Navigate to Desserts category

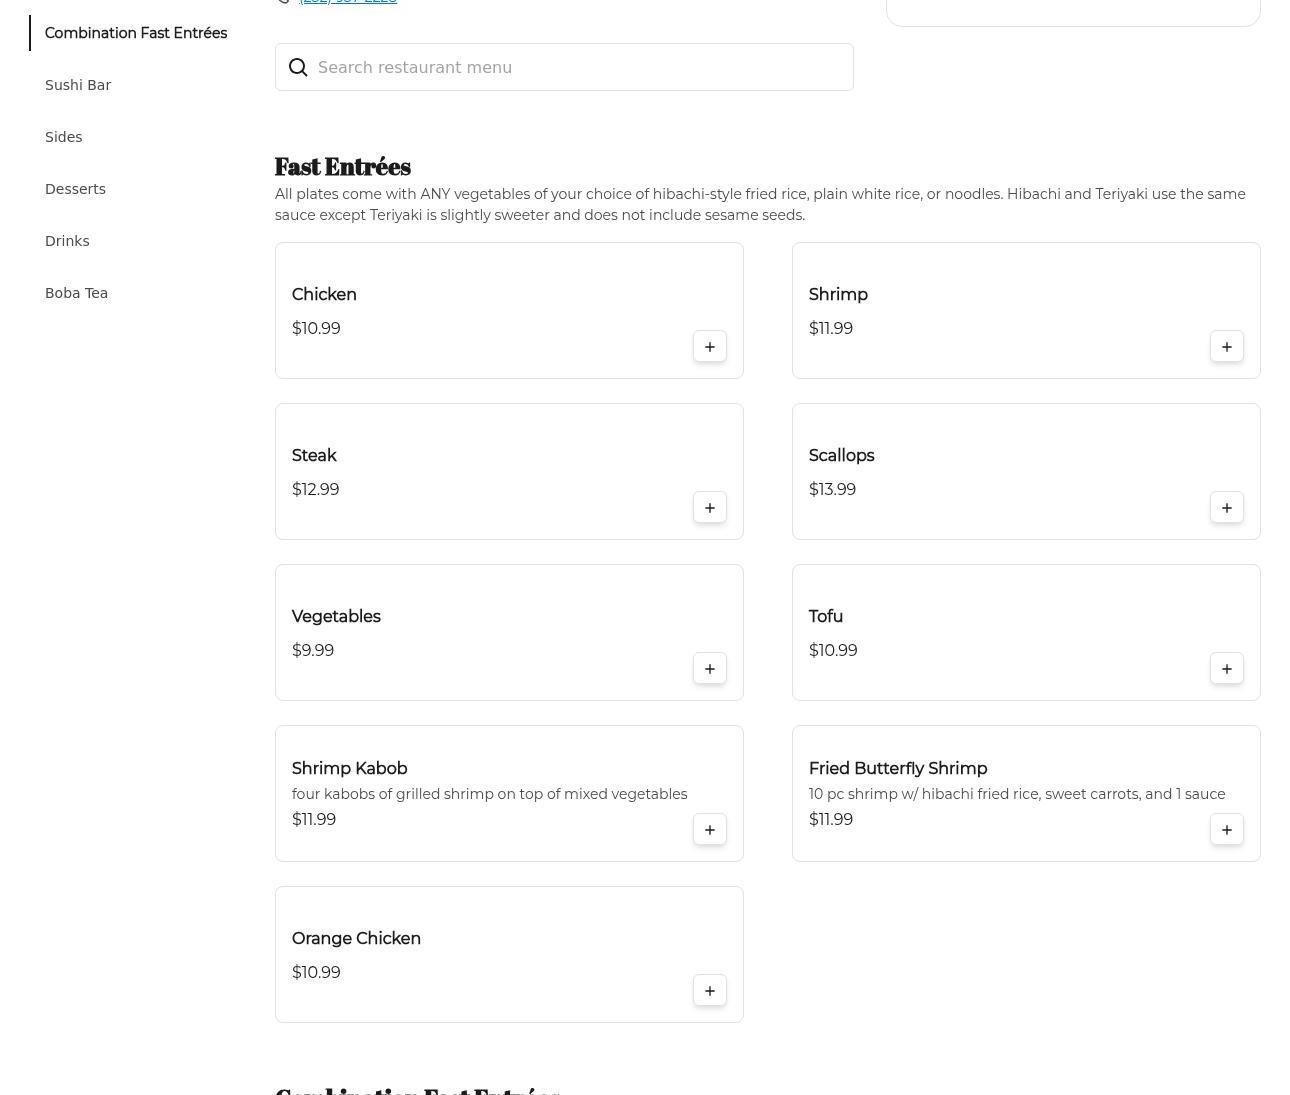click(x=75, y=189)
